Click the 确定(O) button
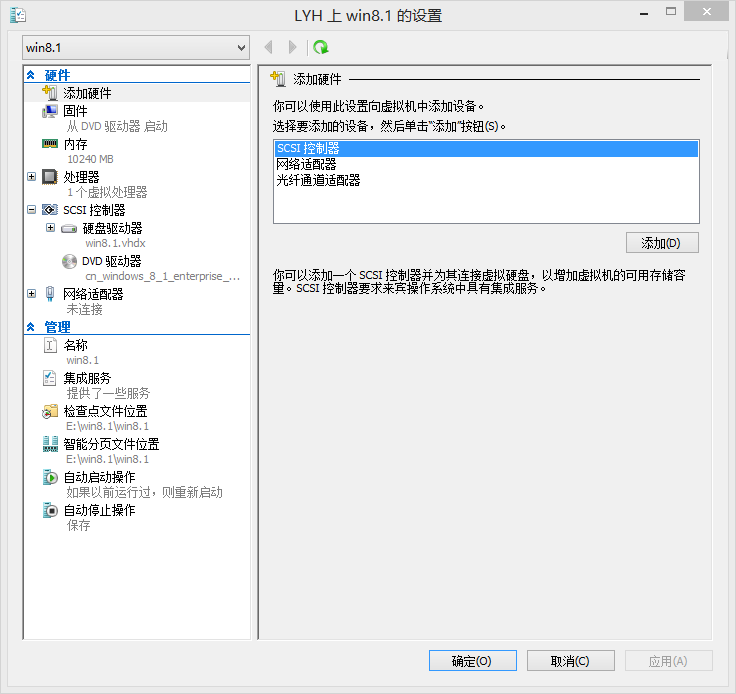The height and width of the screenshot is (694, 736). coord(473,661)
